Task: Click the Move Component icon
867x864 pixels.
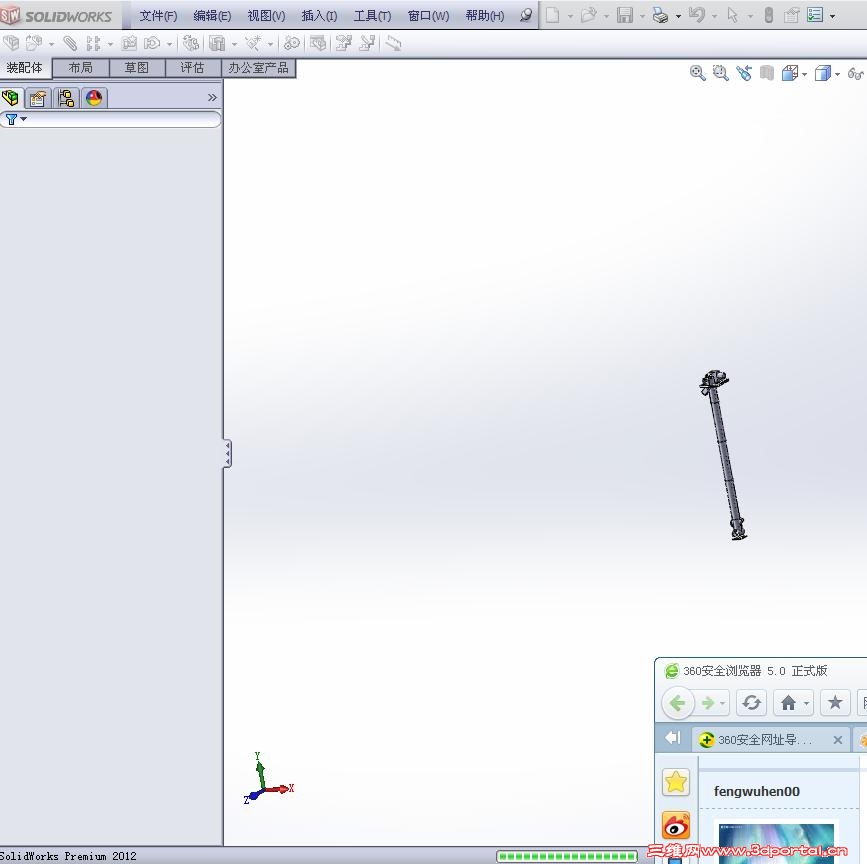Action: click(152, 43)
